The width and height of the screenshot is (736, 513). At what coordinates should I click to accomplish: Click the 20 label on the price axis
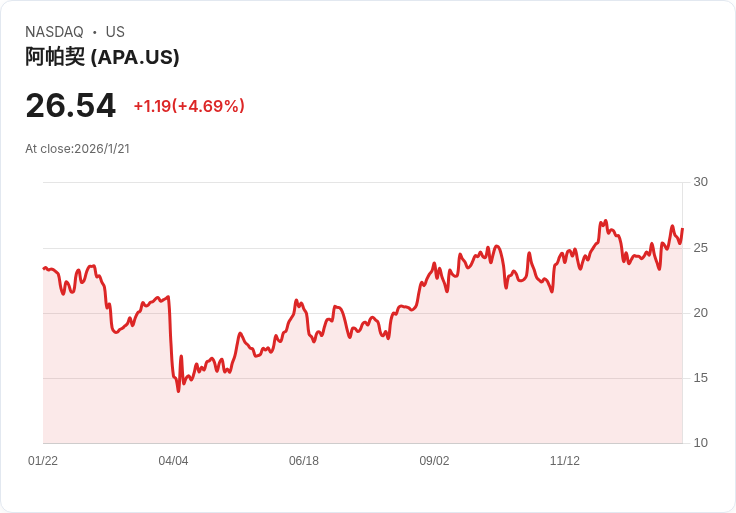(x=701, y=313)
